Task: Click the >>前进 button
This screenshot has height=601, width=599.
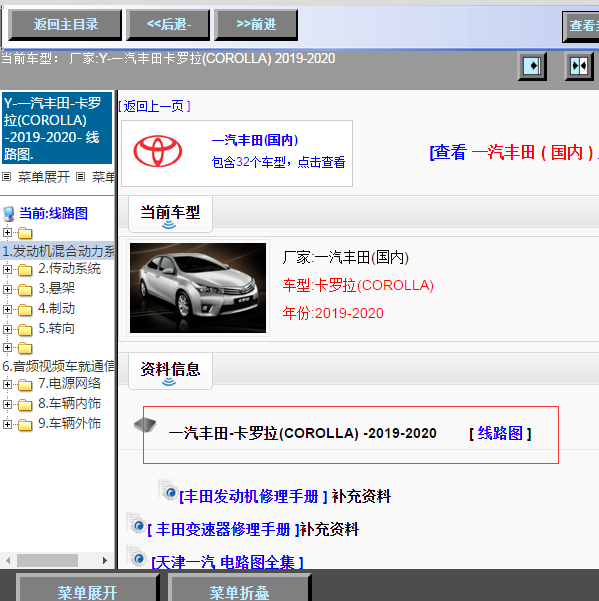Action: [x=256, y=25]
